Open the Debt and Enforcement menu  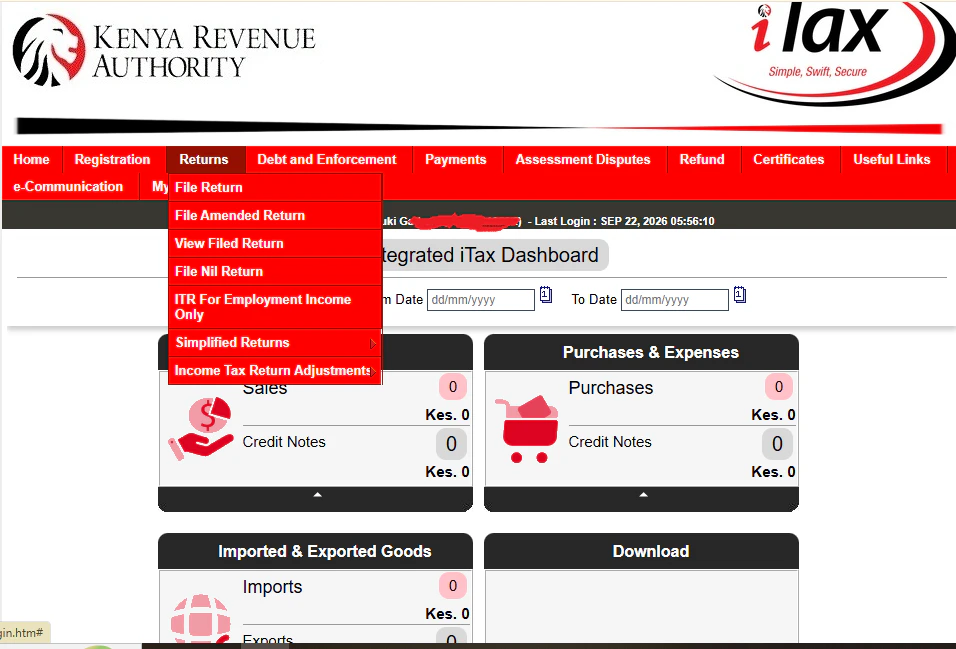327,160
